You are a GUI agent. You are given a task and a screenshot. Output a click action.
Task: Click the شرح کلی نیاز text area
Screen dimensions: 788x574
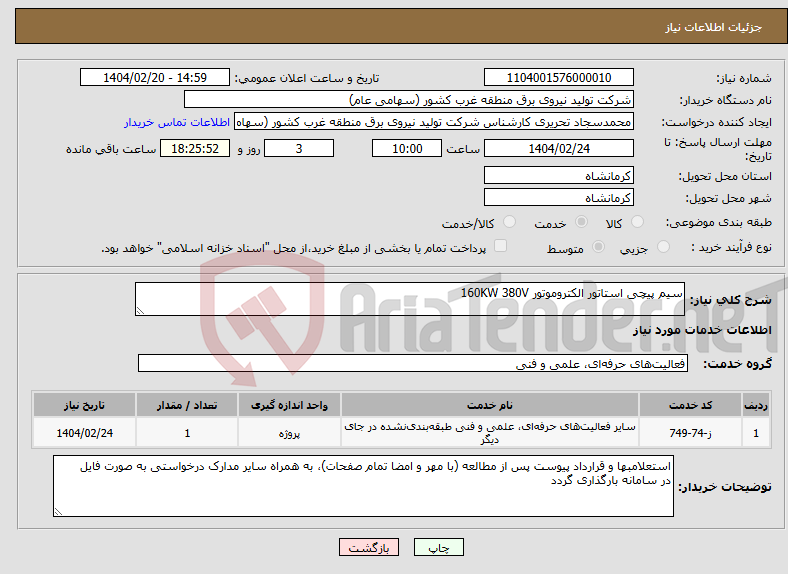tap(410, 299)
